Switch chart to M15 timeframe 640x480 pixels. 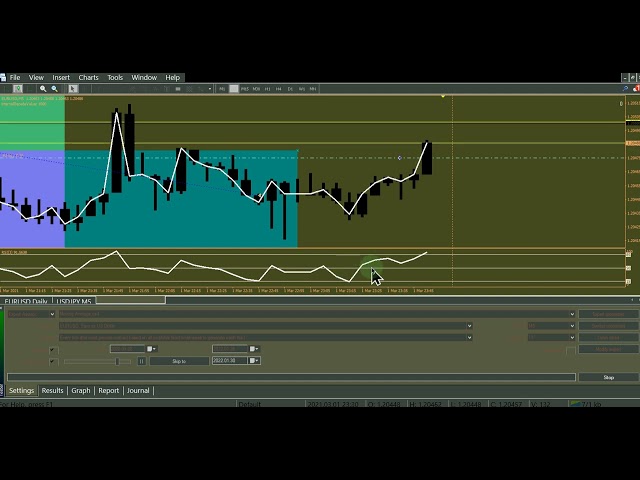pos(245,89)
